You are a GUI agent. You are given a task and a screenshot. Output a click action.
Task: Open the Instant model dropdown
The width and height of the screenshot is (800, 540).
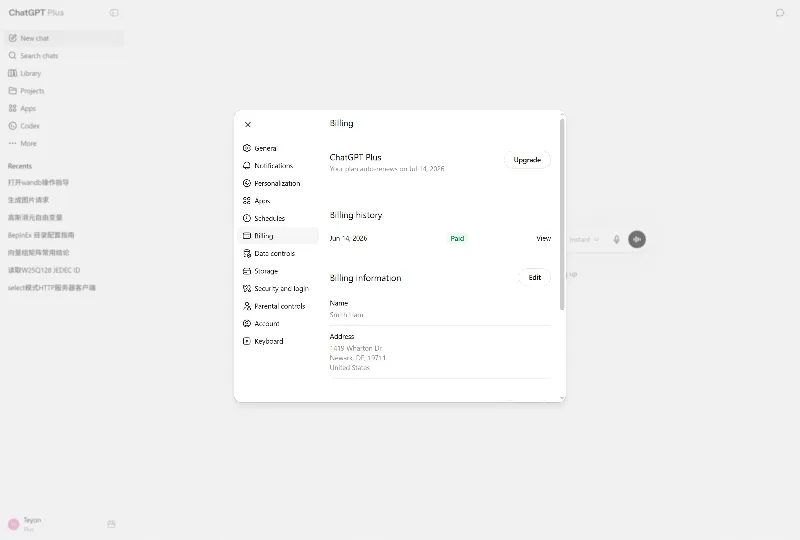584,239
